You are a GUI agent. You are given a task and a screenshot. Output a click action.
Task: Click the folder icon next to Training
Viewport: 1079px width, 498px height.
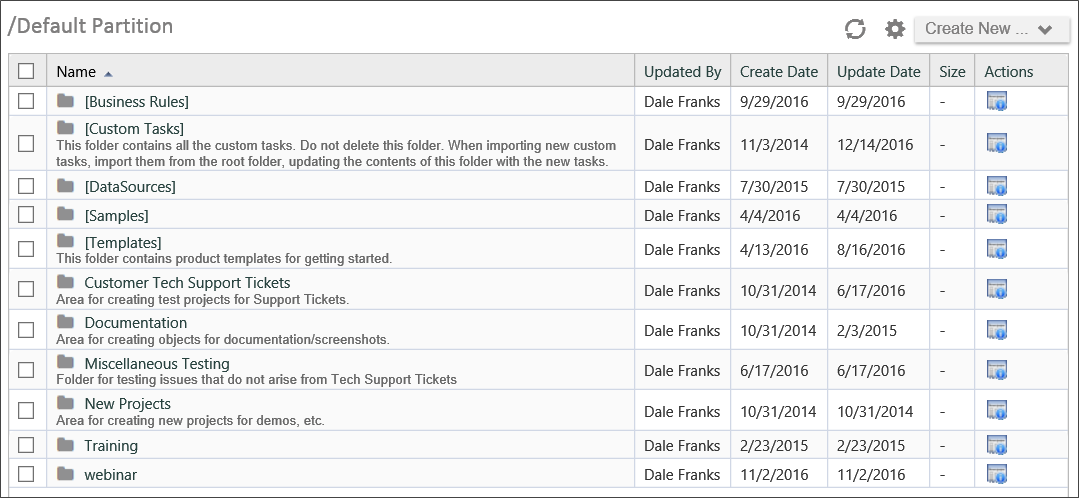[x=66, y=445]
